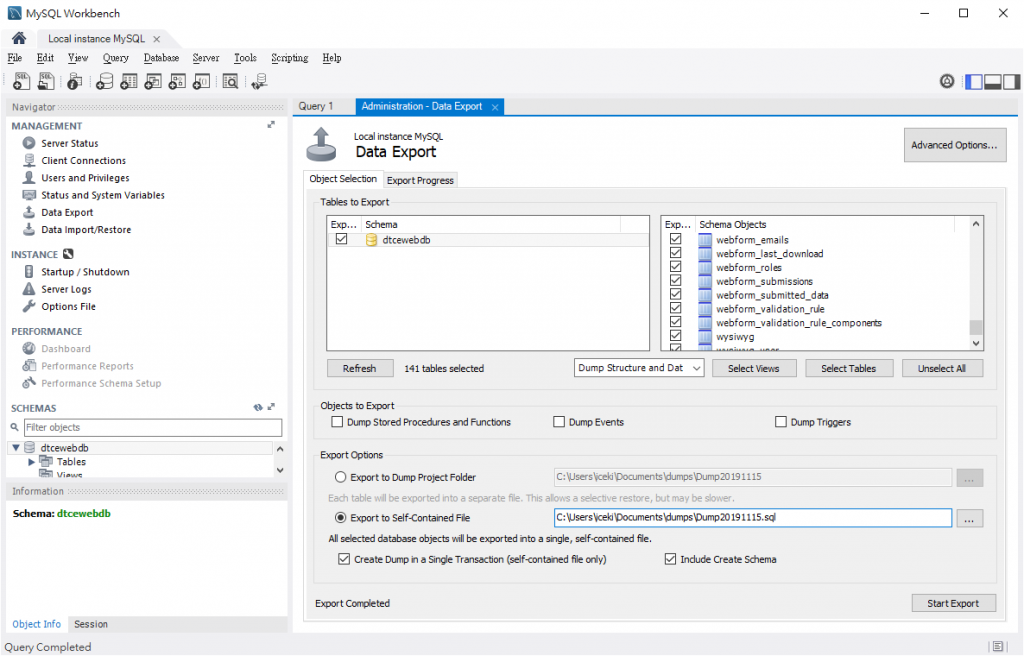This screenshot has height=656, width=1024.
Task: Close Administration - Data Export tab
Action: (x=495, y=107)
